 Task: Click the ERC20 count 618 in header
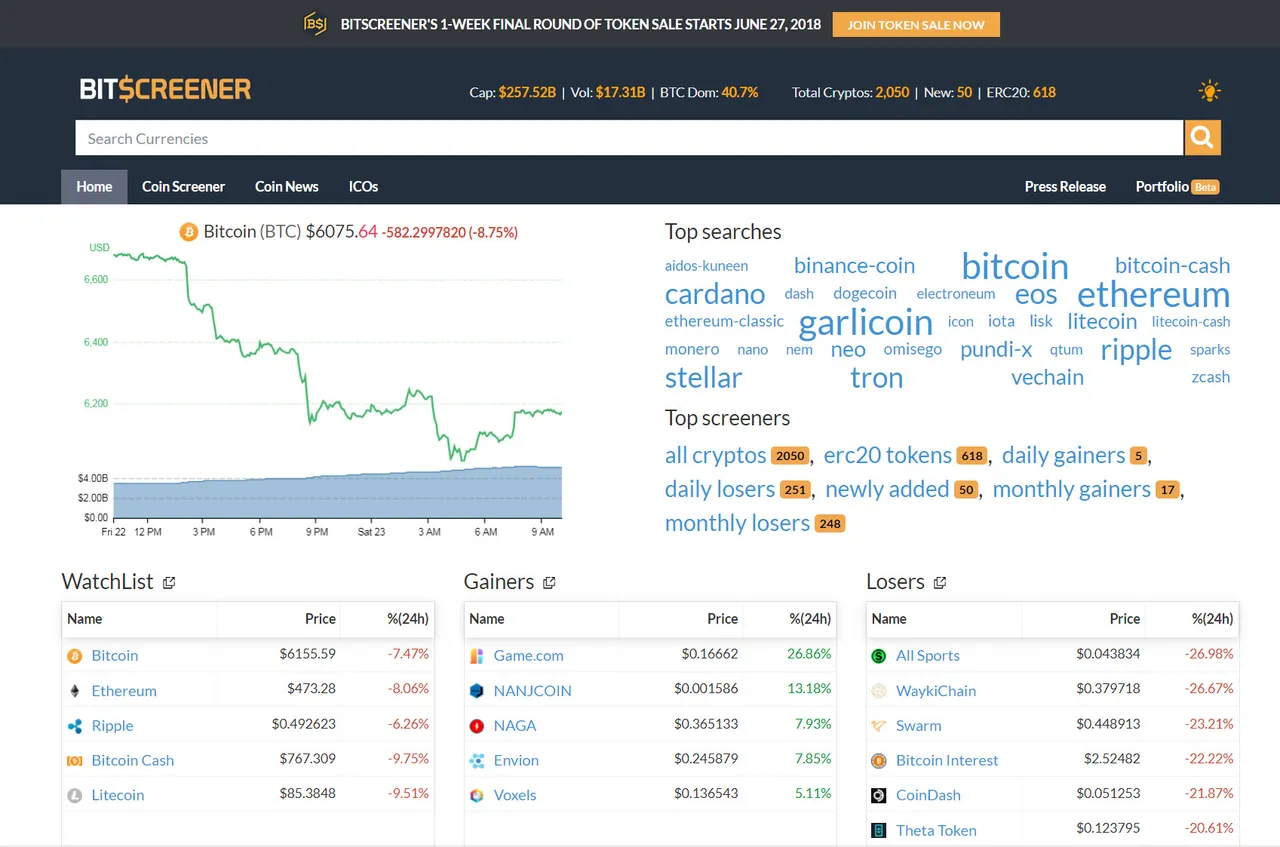coord(1044,92)
